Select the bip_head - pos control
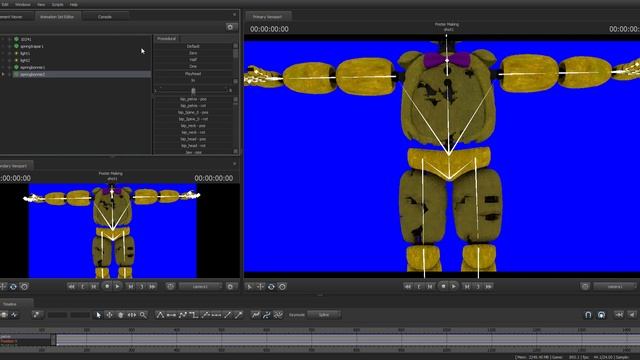The width and height of the screenshot is (640, 360). tap(193, 139)
